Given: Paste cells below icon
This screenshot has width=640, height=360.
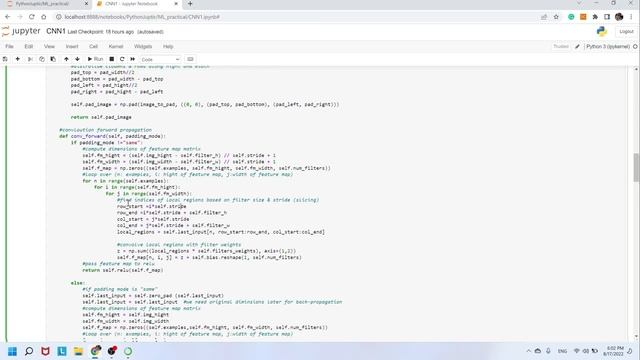Looking at the screenshot, I should (x=53, y=59).
